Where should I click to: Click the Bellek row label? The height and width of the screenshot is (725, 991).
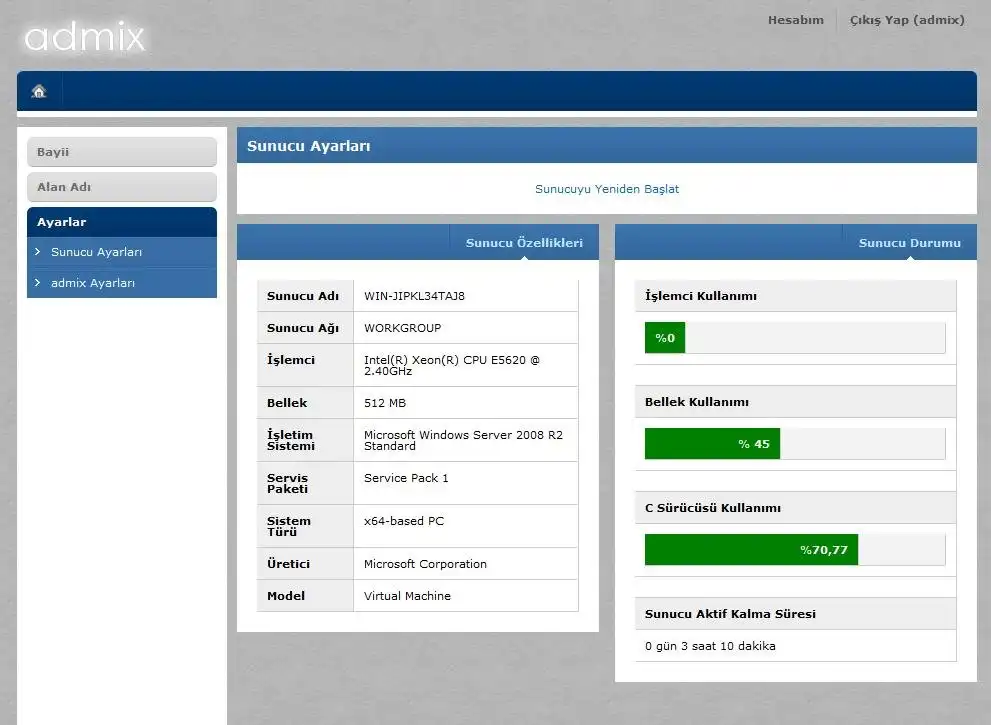[287, 403]
